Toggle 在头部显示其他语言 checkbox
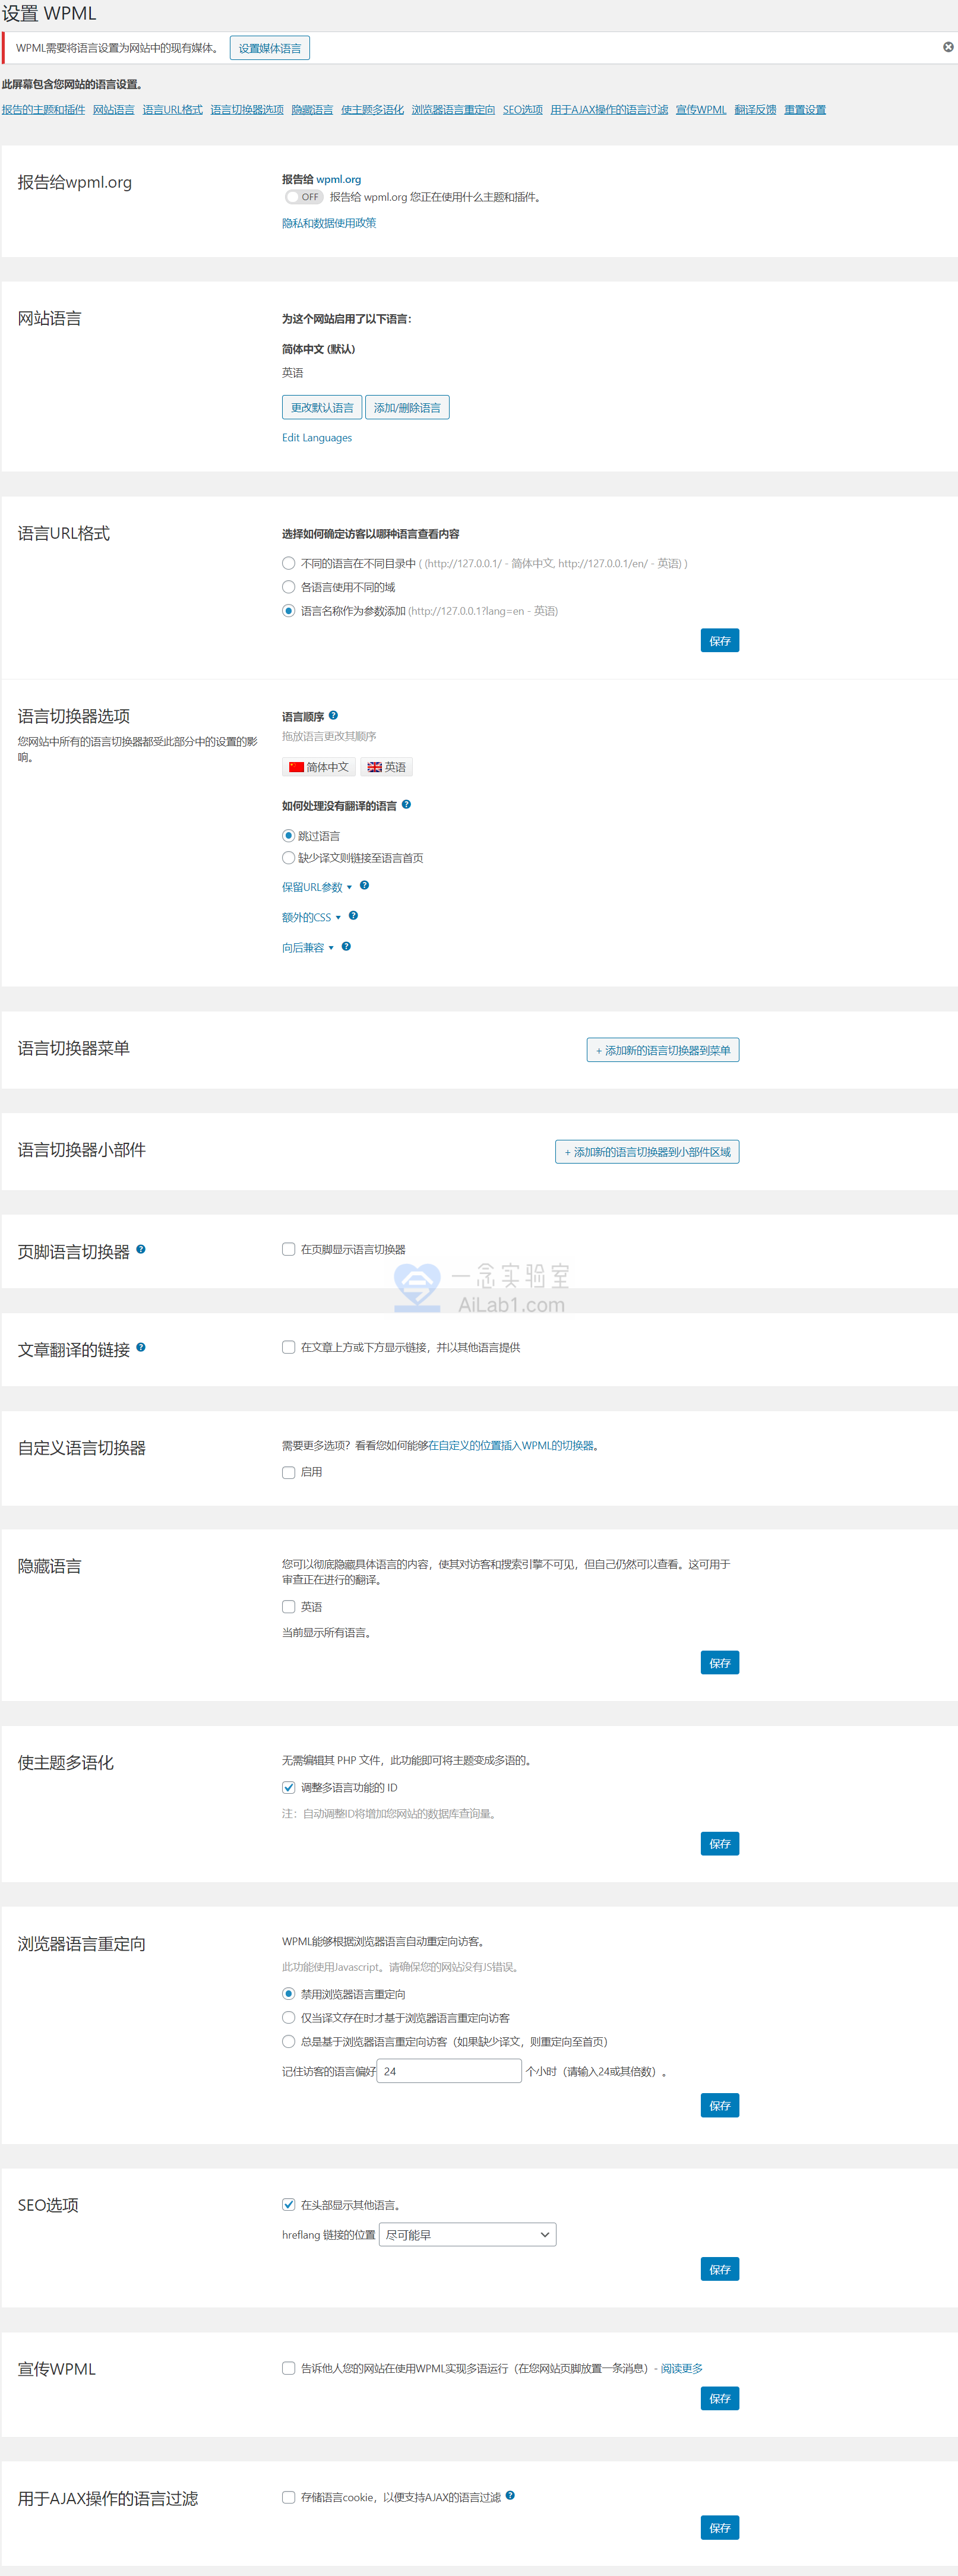This screenshot has width=958, height=2576. (x=289, y=2204)
